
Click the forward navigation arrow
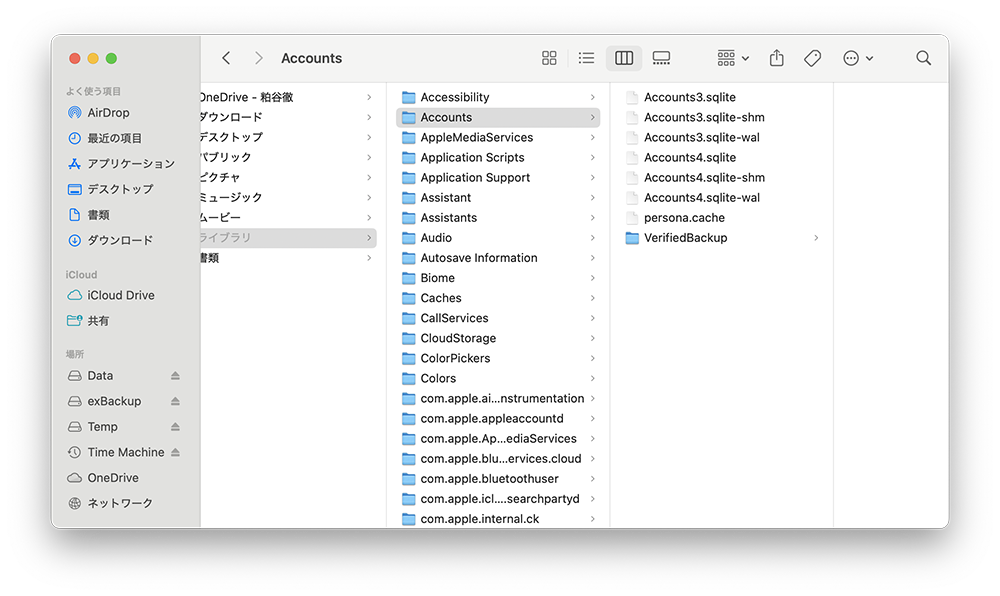[x=259, y=58]
